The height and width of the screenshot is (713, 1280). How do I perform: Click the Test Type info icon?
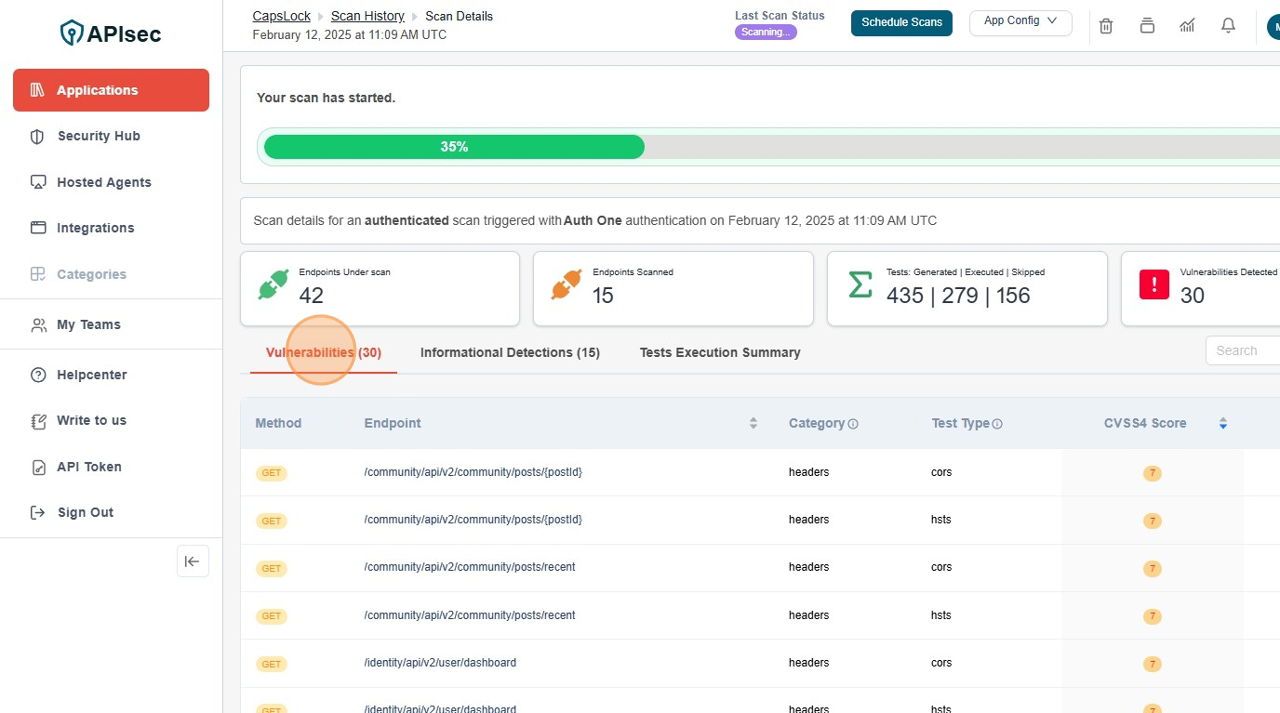[997, 424]
